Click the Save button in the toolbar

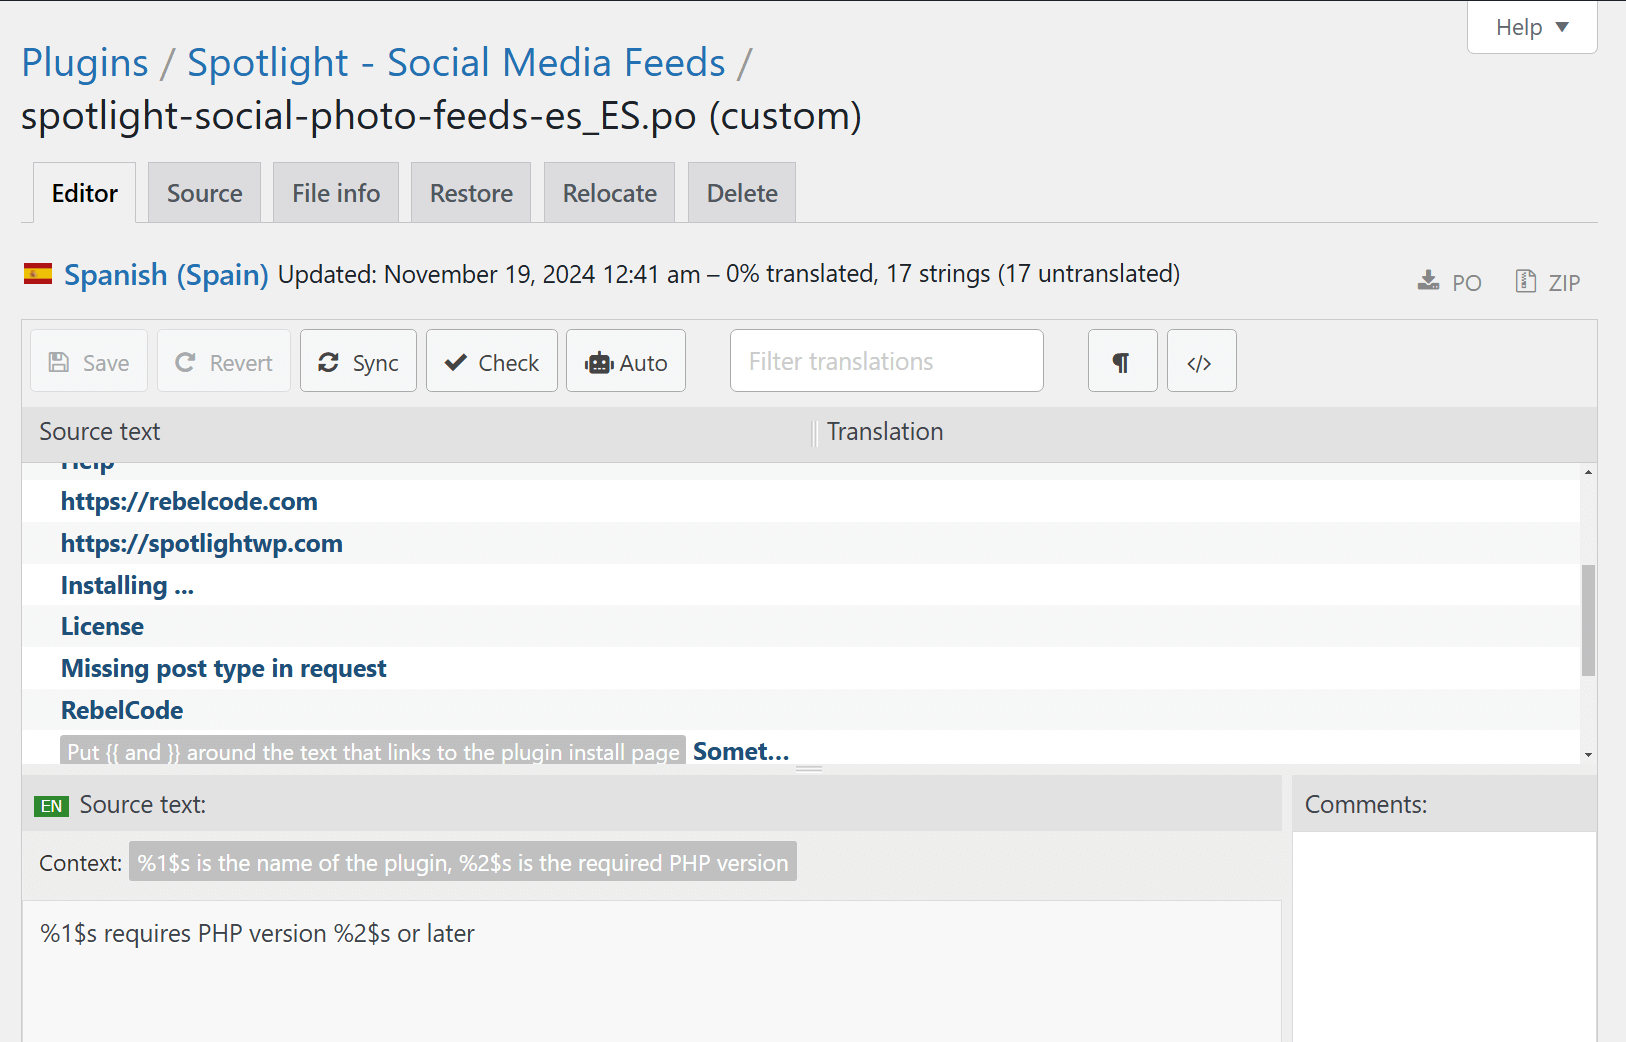pyautogui.click(x=89, y=361)
